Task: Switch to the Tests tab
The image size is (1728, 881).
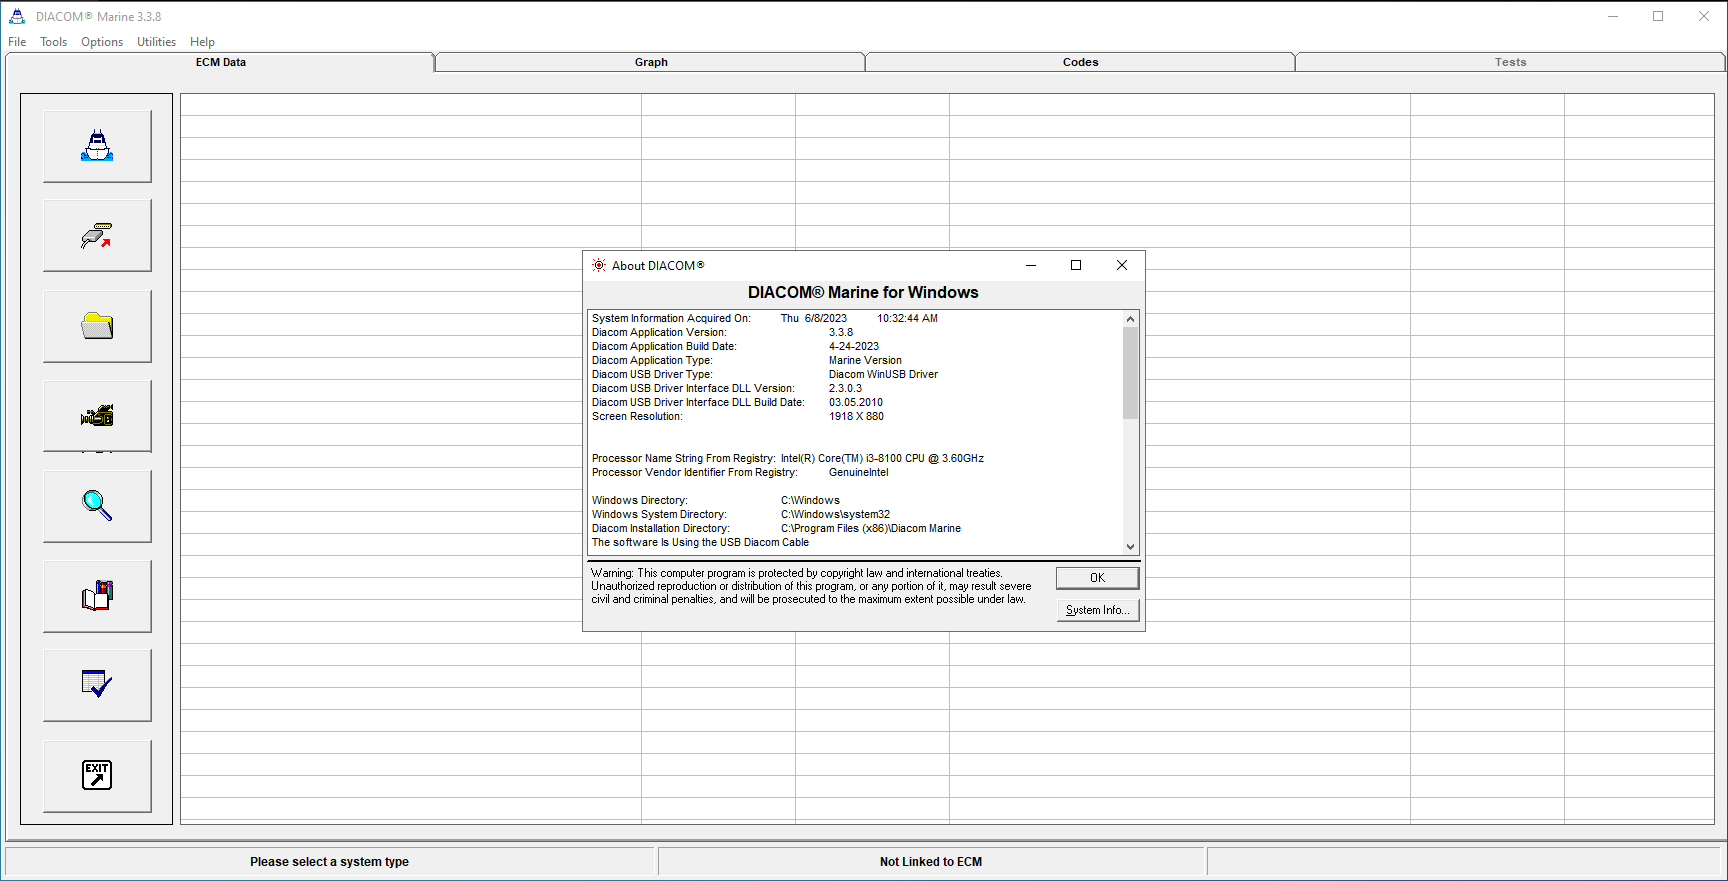Action: point(1510,62)
